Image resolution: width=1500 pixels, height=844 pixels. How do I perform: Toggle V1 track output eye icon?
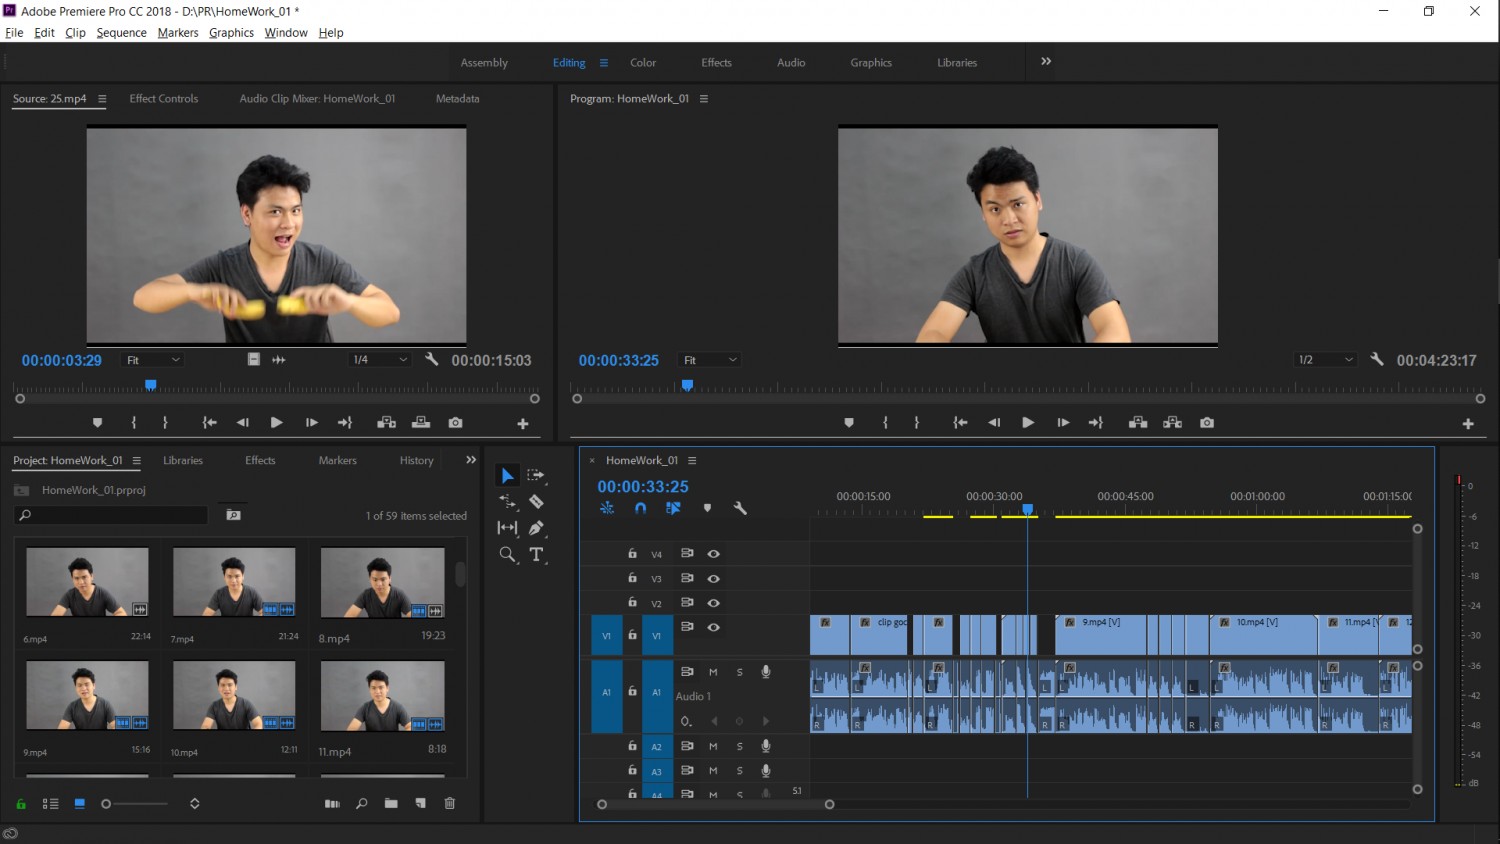pos(713,627)
